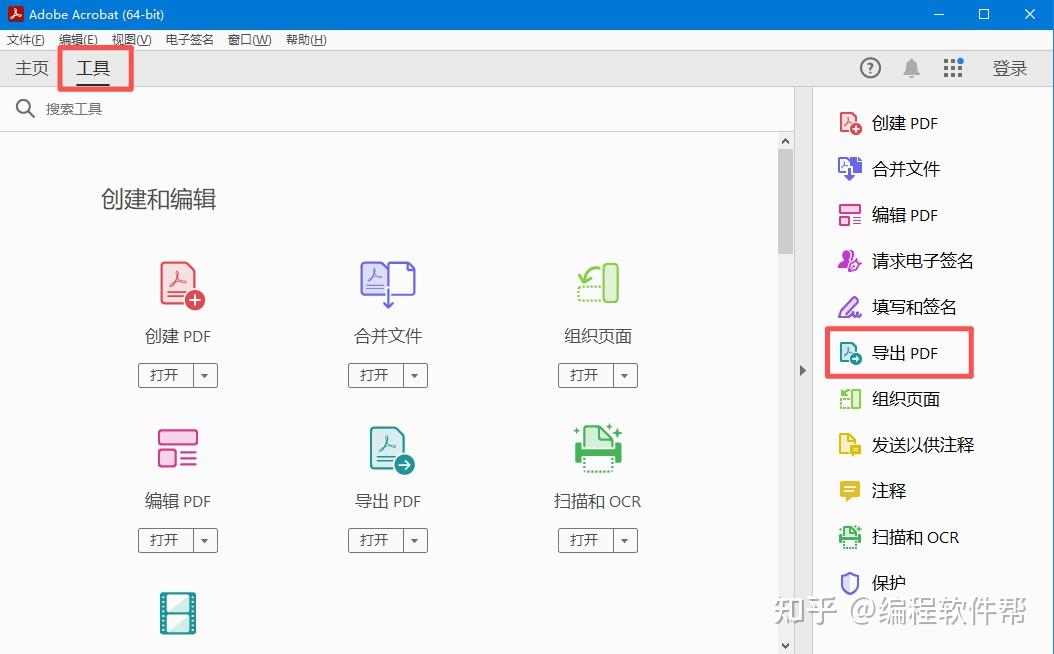This screenshot has height=654, width=1054.
Task: Select 请求电子签名 in right sidebar
Action: pos(905,261)
